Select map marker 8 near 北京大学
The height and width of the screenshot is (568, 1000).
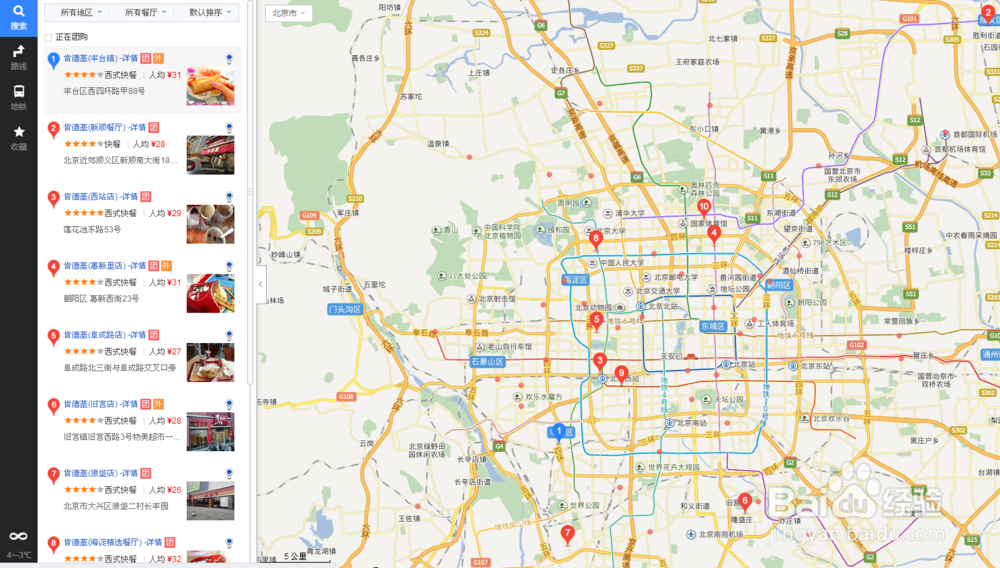(596, 240)
